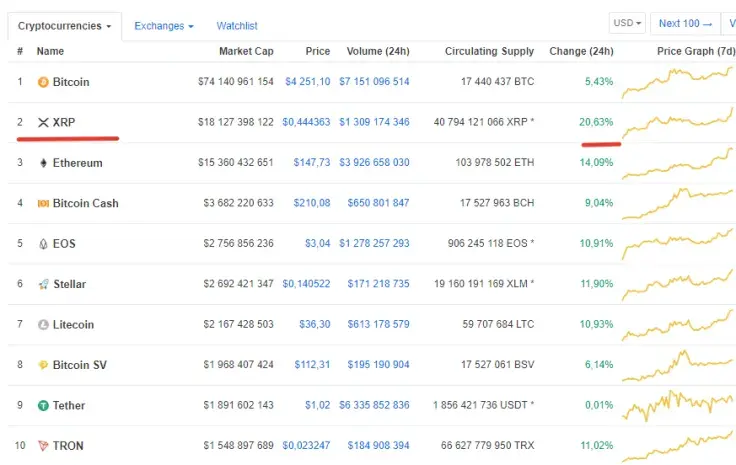736x465 pixels.
Task: Open the Bitcoin Cash name link
Action: coord(85,203)
